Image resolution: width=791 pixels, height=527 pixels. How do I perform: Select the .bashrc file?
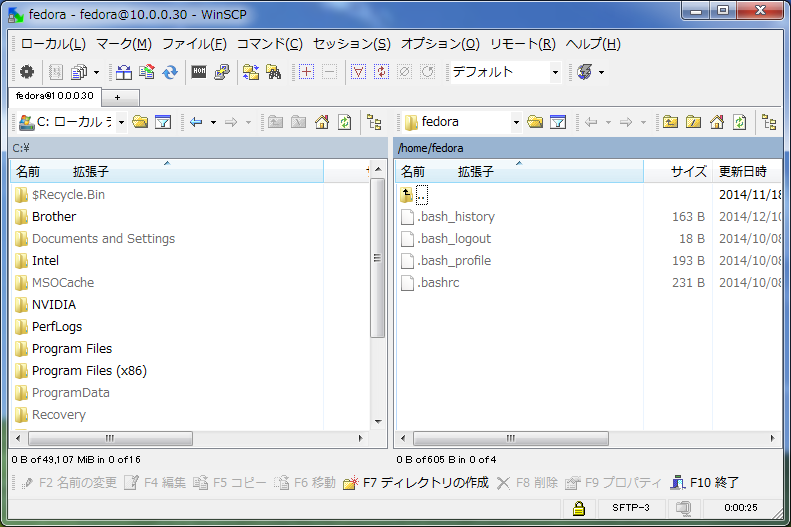click(430, 282)
